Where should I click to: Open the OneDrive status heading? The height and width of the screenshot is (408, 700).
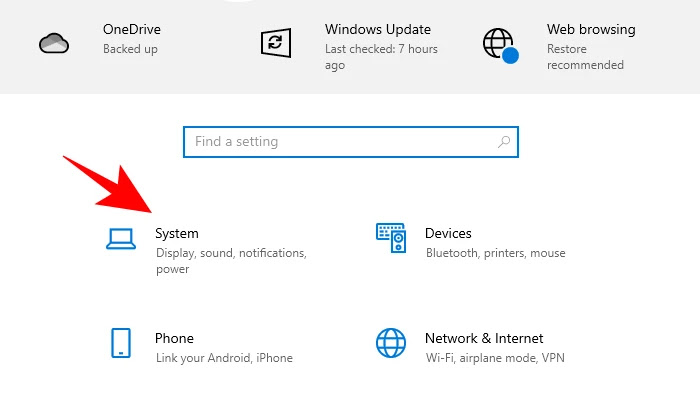point(132,29)
